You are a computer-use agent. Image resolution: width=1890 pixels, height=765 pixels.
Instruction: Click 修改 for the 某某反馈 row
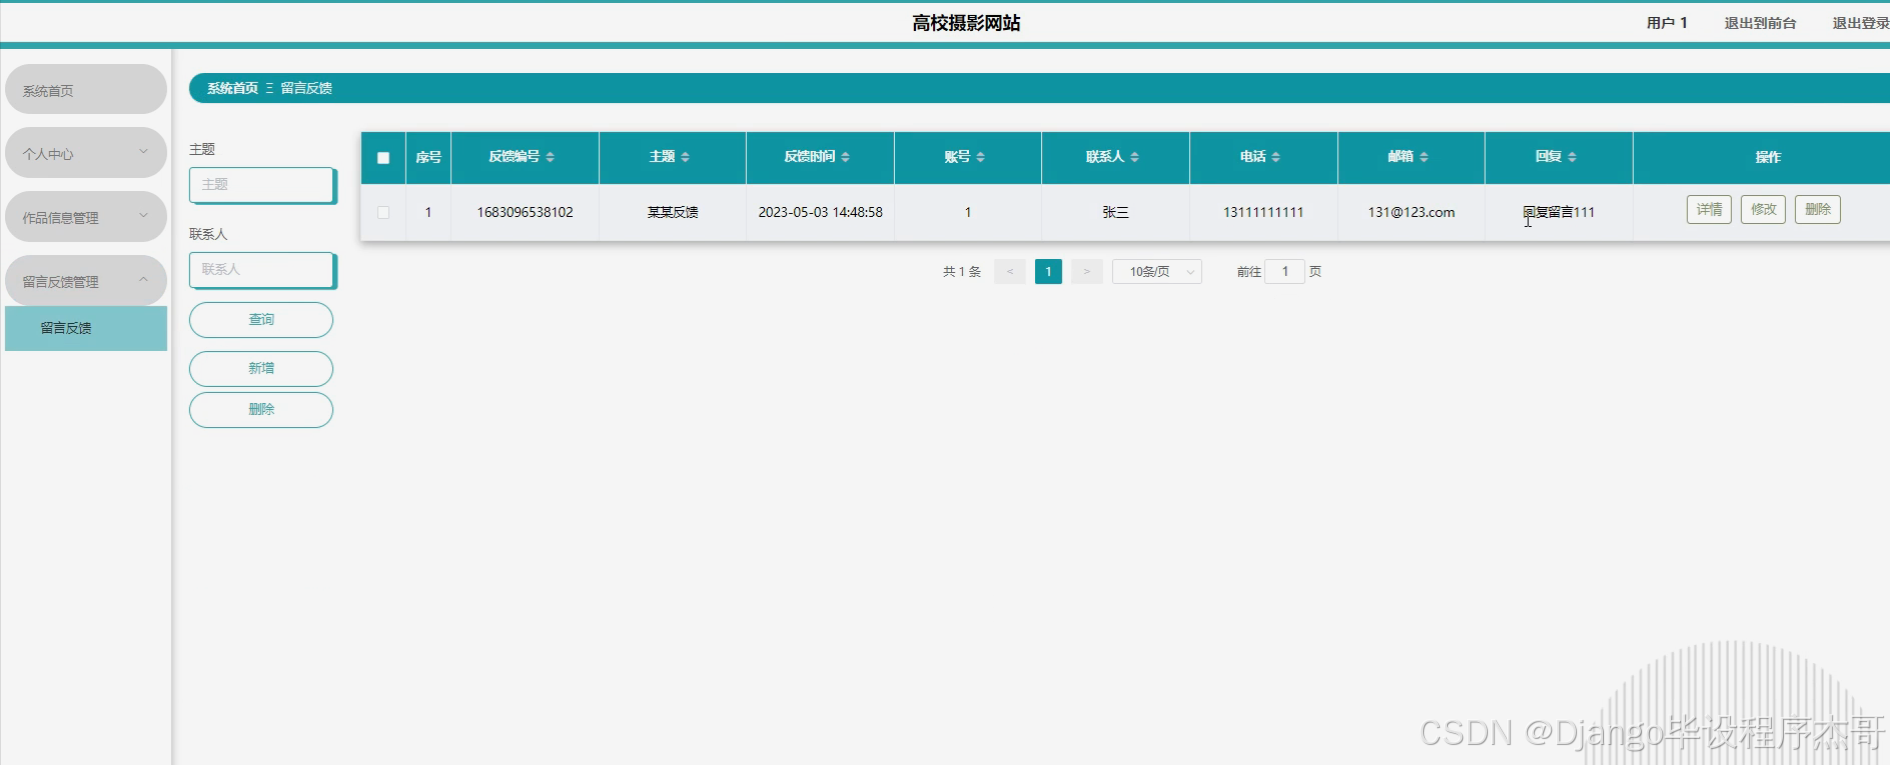1763,210
